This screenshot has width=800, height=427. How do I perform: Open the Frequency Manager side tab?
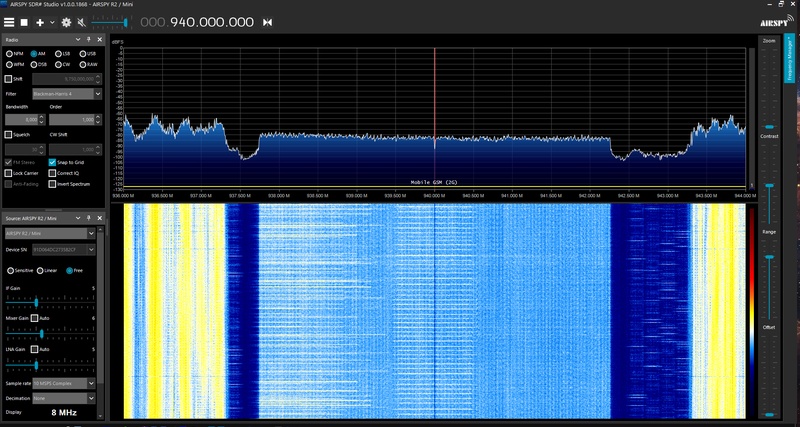(x=789, y=57)
